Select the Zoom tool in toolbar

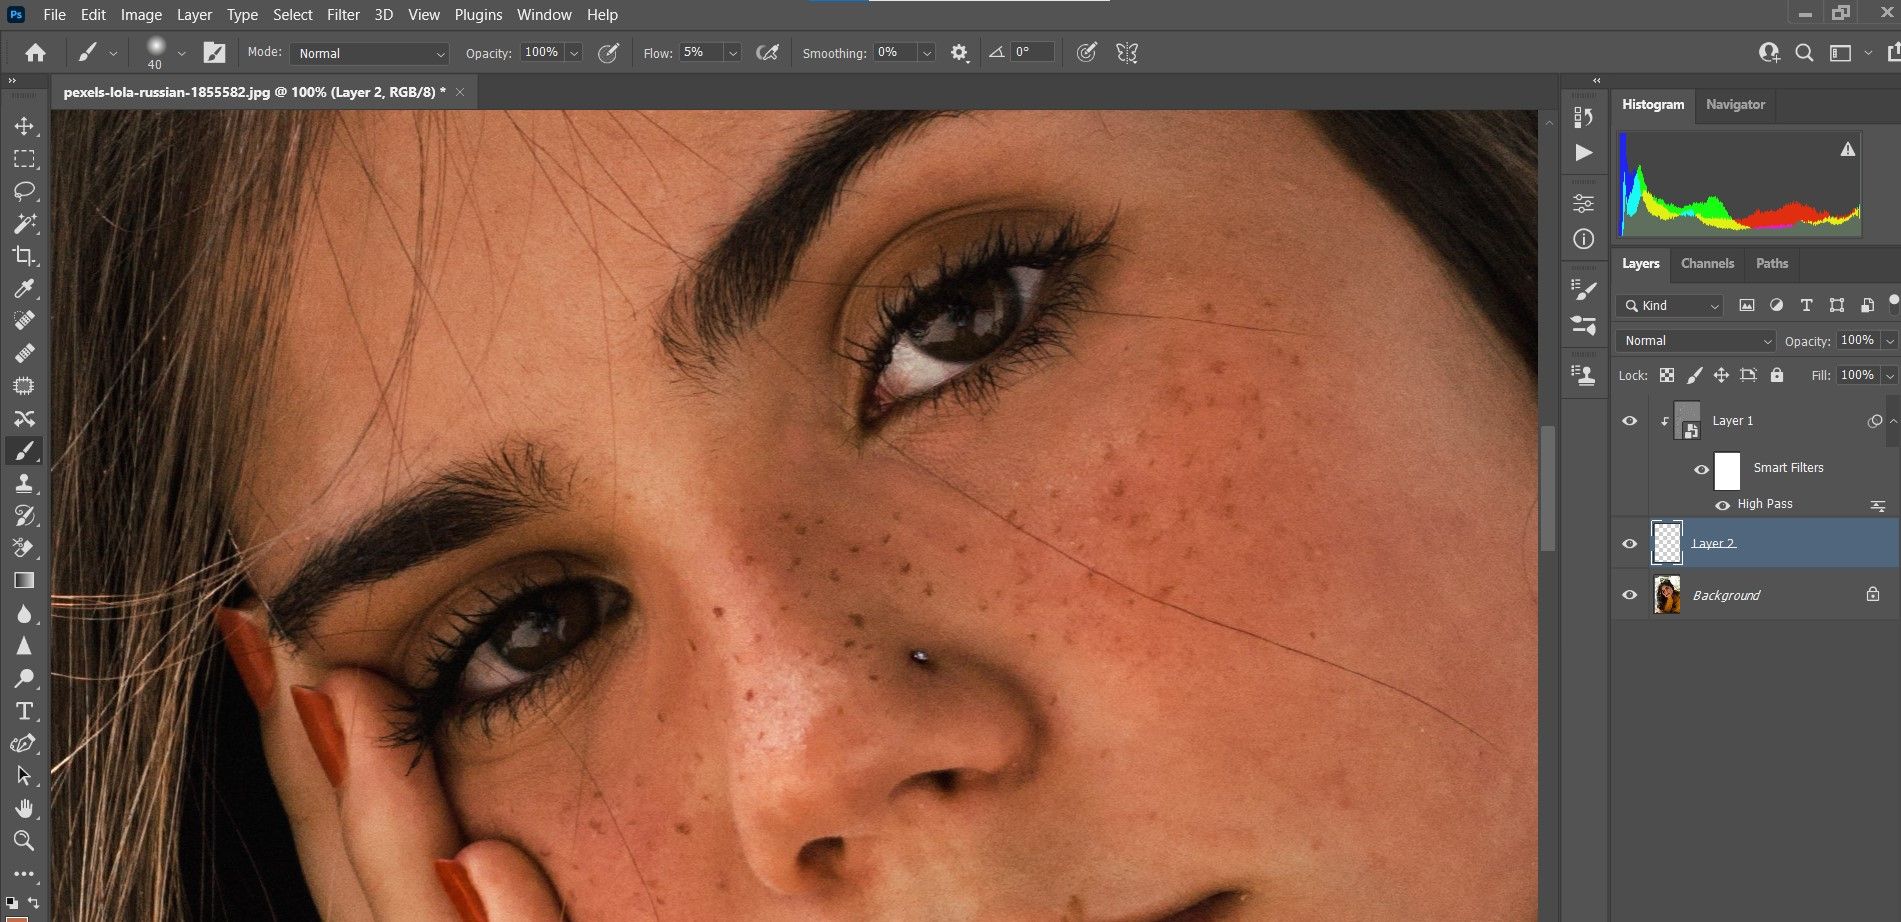[x=24, y=840]
